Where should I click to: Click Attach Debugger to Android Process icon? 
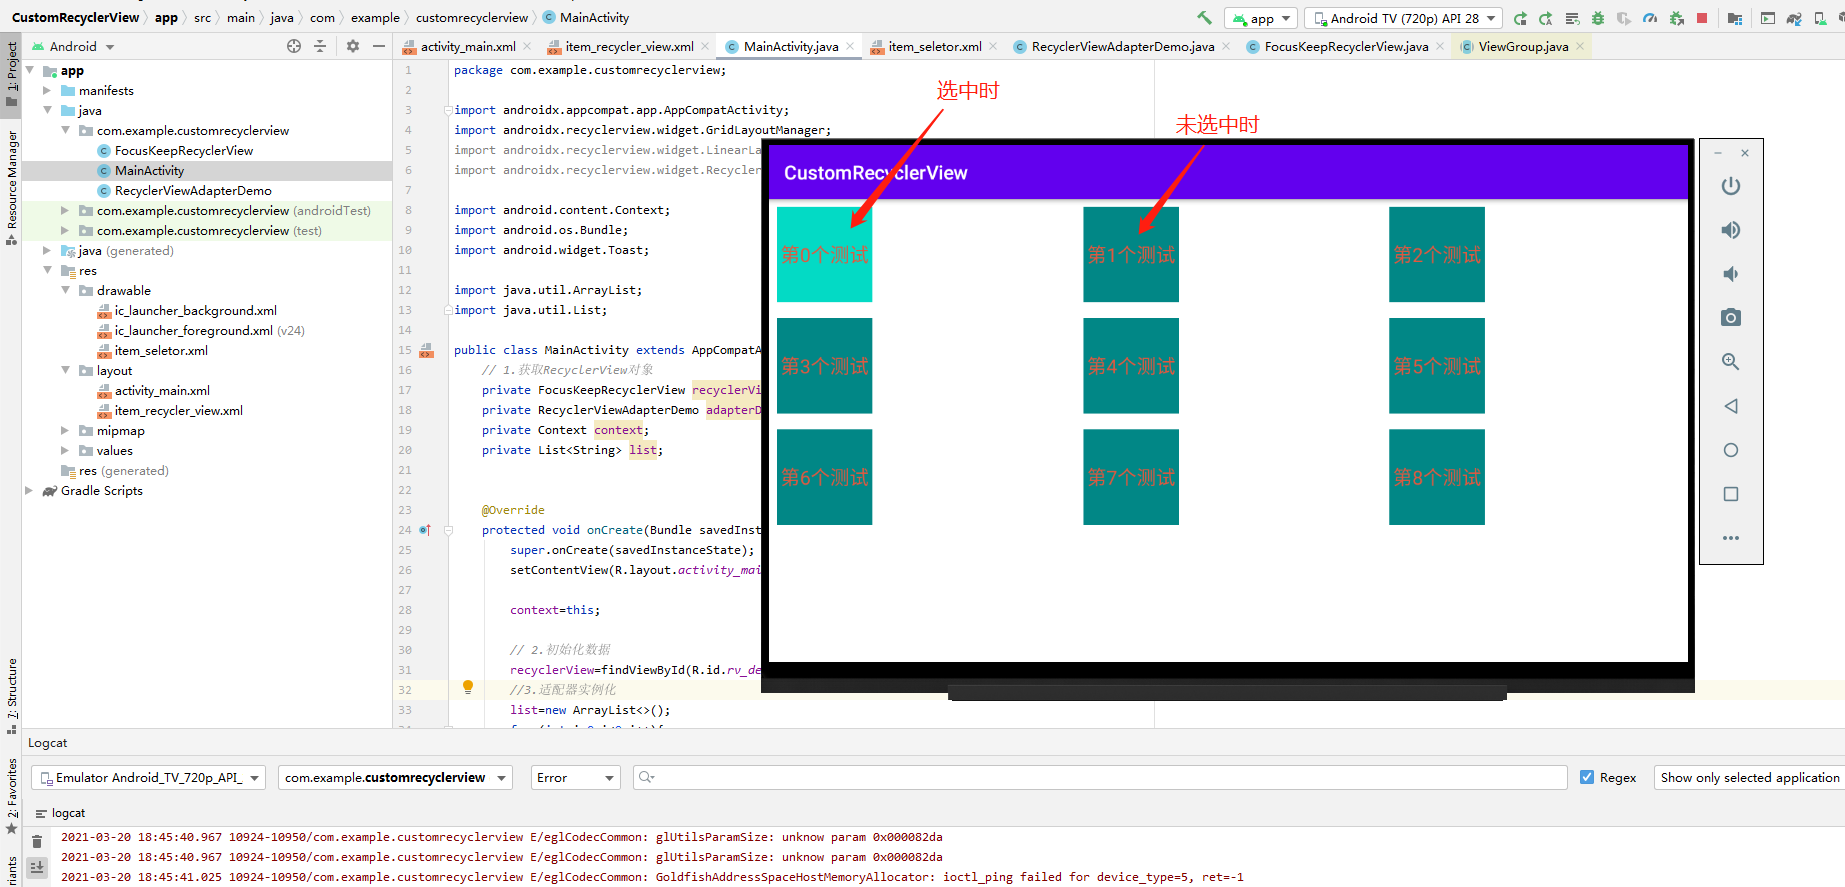click(x=1677, y=18)
